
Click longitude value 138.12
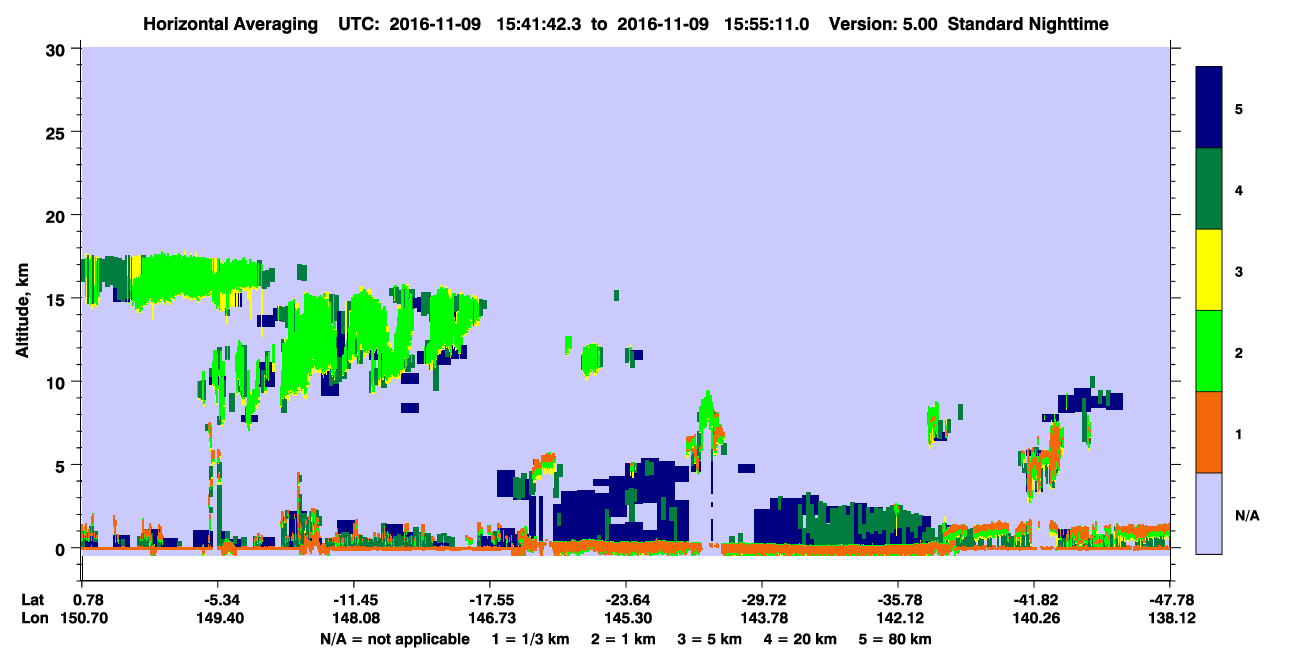1170,619
